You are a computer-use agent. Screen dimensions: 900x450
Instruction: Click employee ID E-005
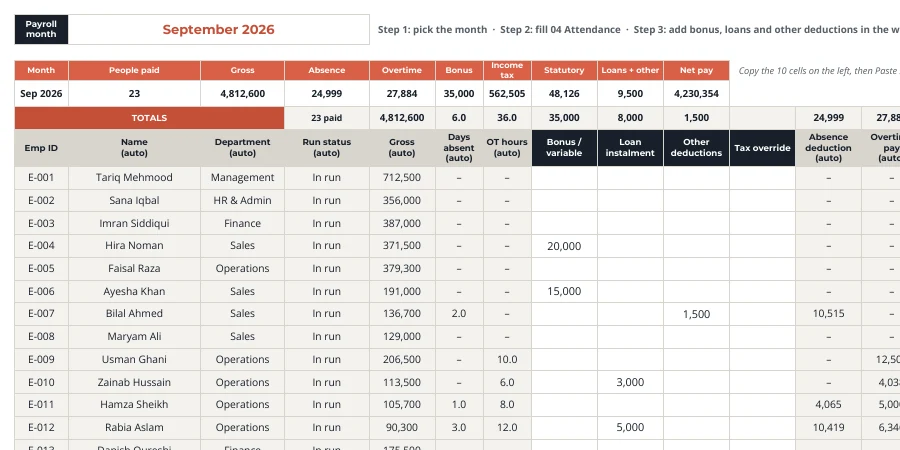41,269
